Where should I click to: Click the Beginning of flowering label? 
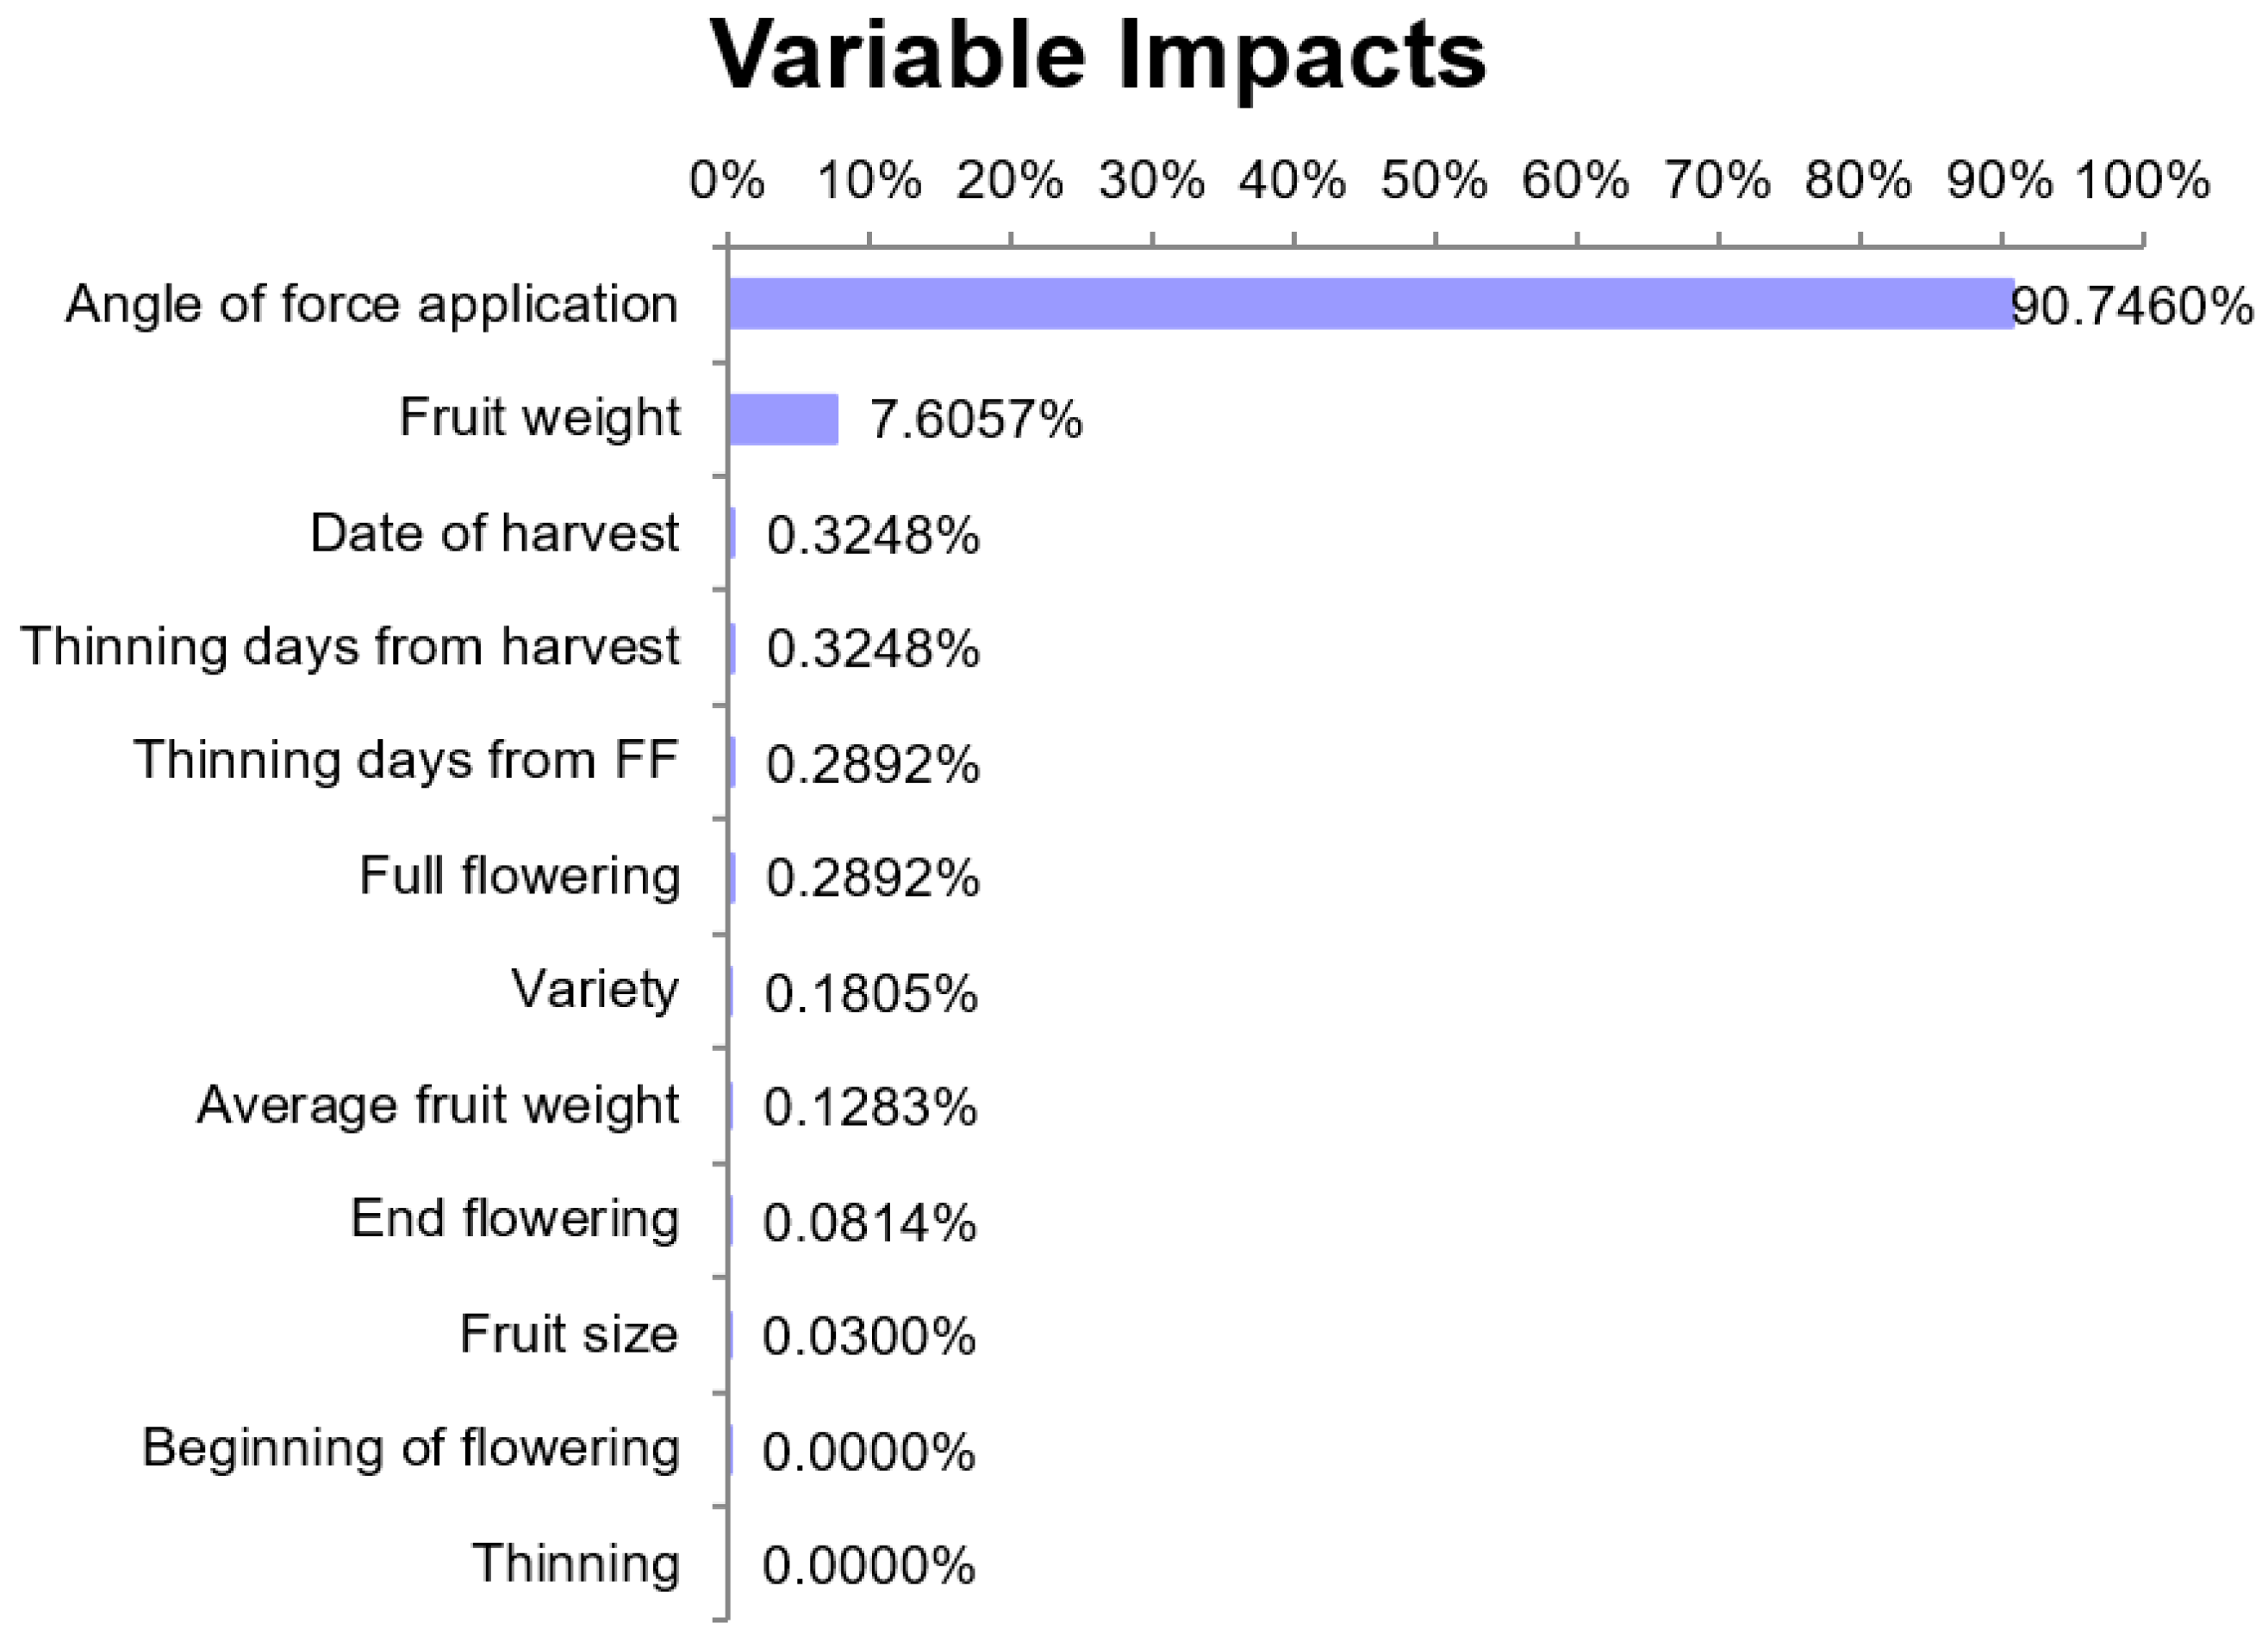click(411, 1448)
